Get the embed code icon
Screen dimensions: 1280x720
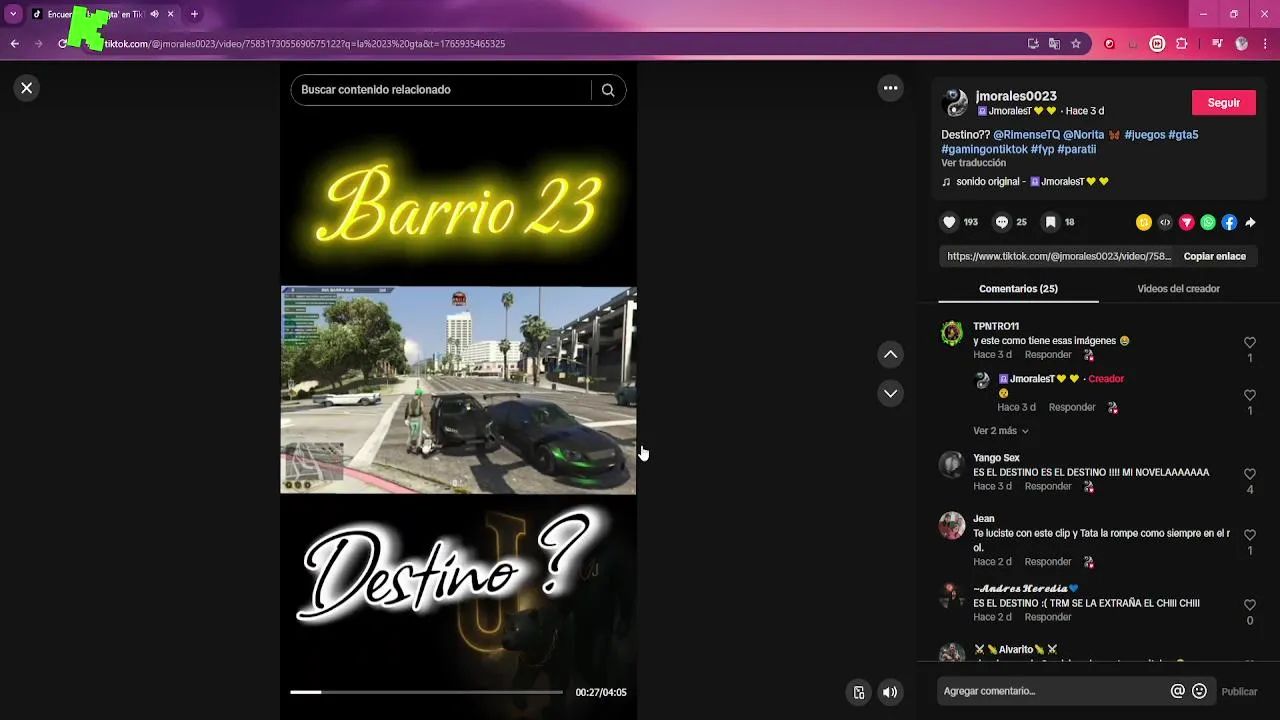pyautogui.click(x=1165, y=222)
